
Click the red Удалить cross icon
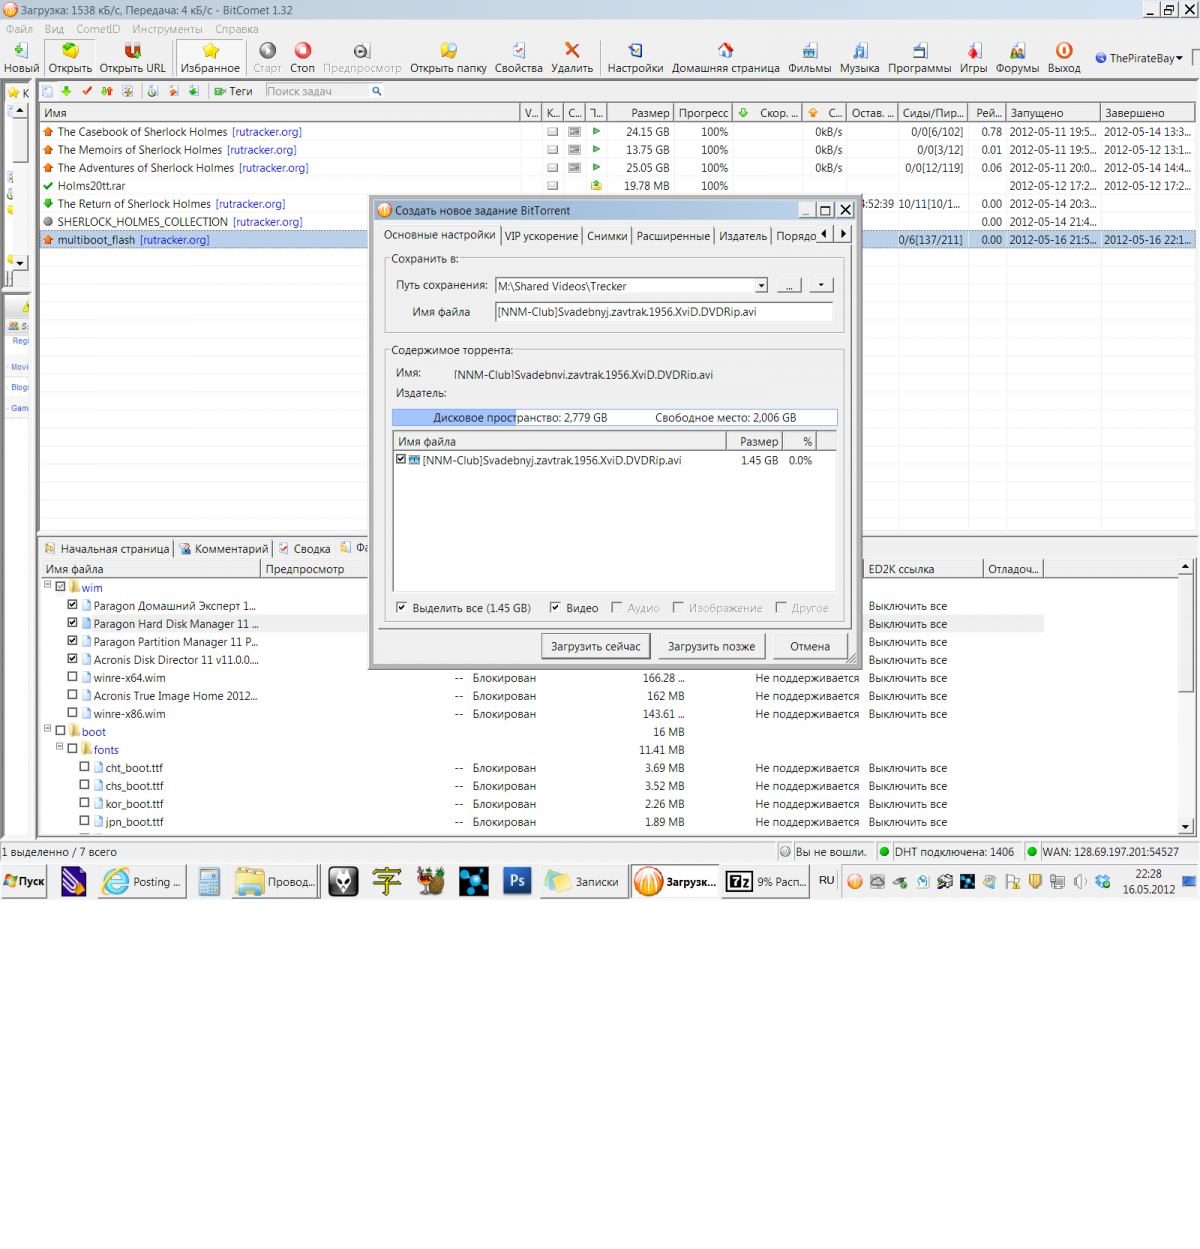coord(572,50)
